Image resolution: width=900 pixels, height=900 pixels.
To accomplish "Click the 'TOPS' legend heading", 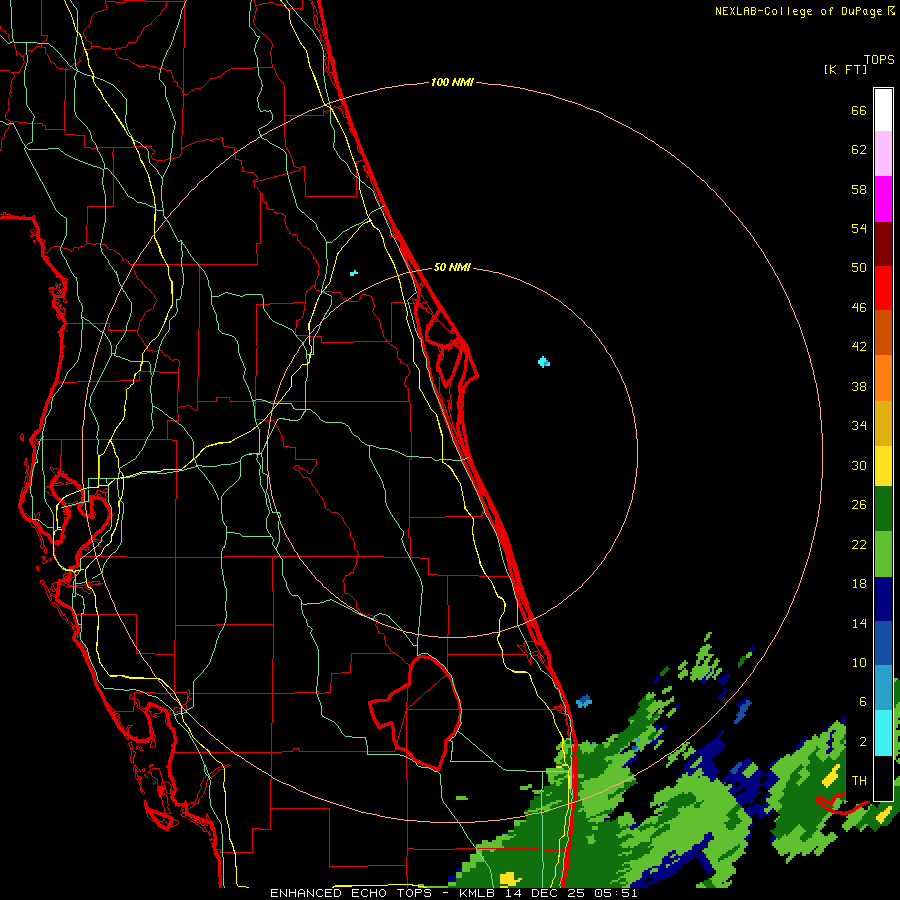I will (879, 60).
